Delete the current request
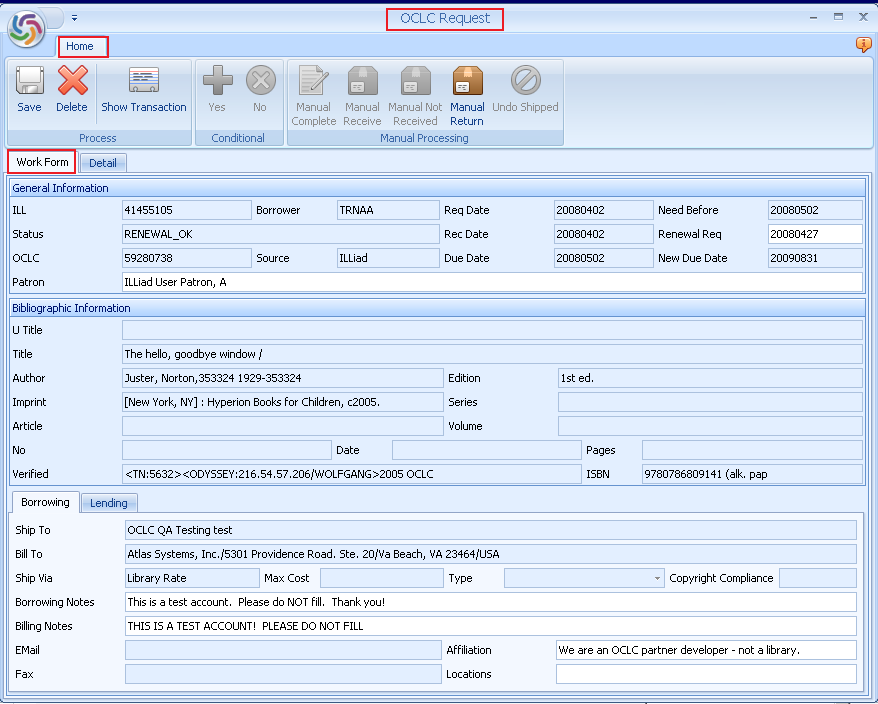This screenshot has width=878, height=704. click(71, 90)
